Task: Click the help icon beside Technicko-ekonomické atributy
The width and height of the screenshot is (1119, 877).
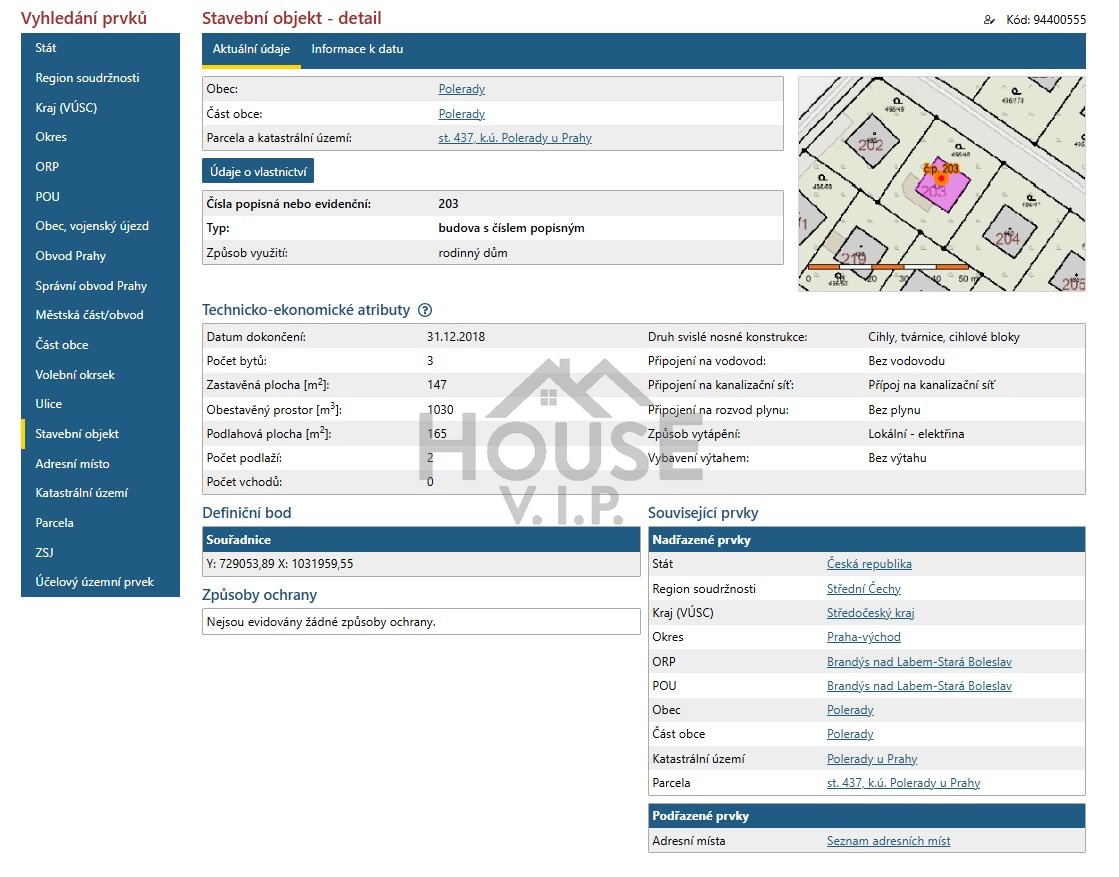Action: click(425, 311)
